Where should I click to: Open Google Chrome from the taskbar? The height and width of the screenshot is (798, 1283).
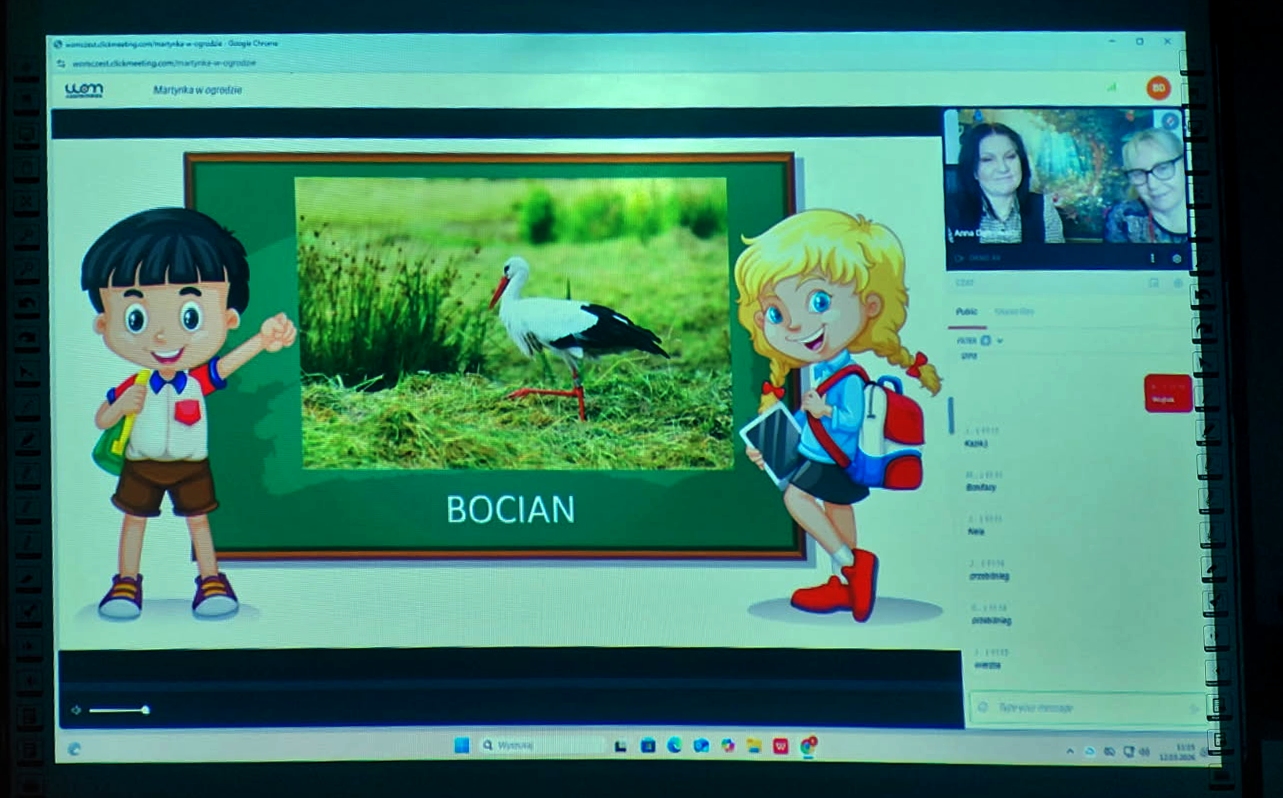click(x=808, y=745)
